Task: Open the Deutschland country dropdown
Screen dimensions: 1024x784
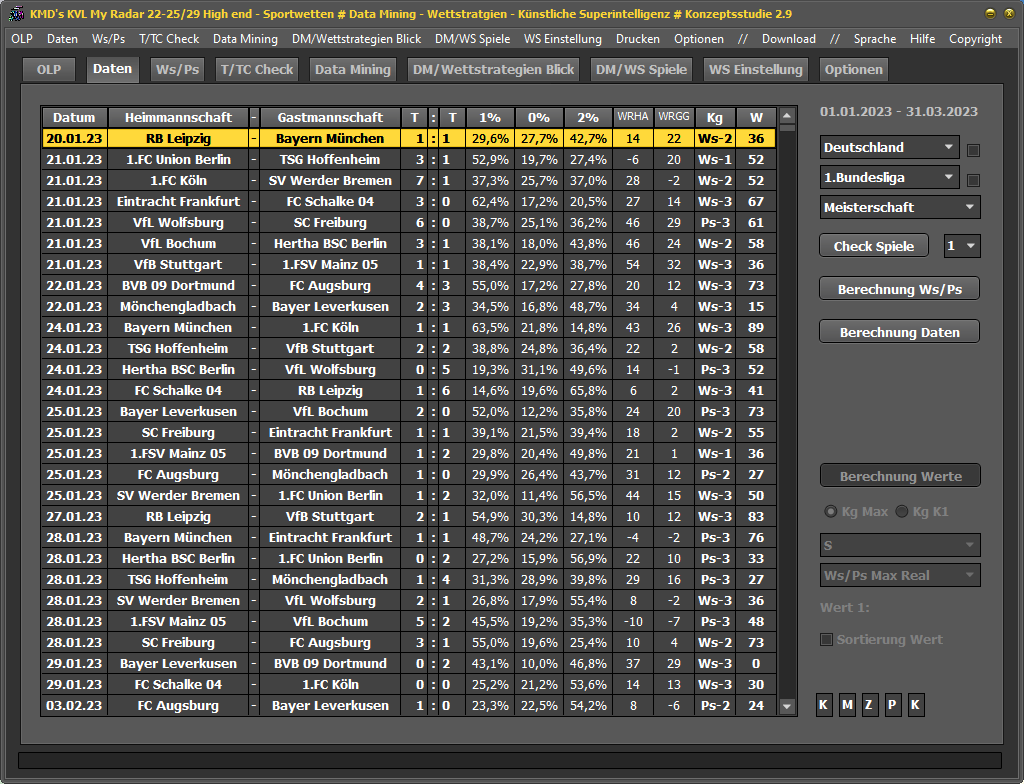Action: (x=889, y=148)
